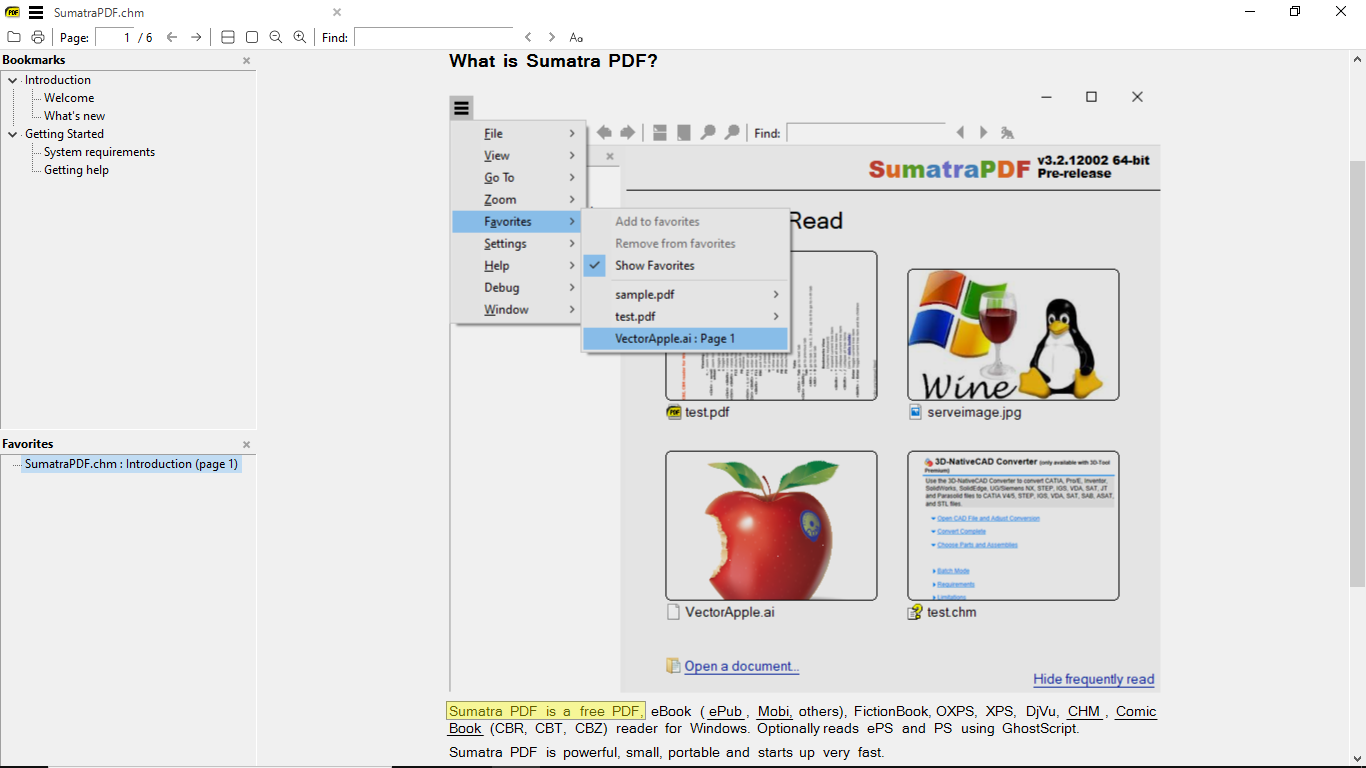The image size is (1366, 768).
Task: Minimize the main SumatraPDF window
Action: point(1250,12)
